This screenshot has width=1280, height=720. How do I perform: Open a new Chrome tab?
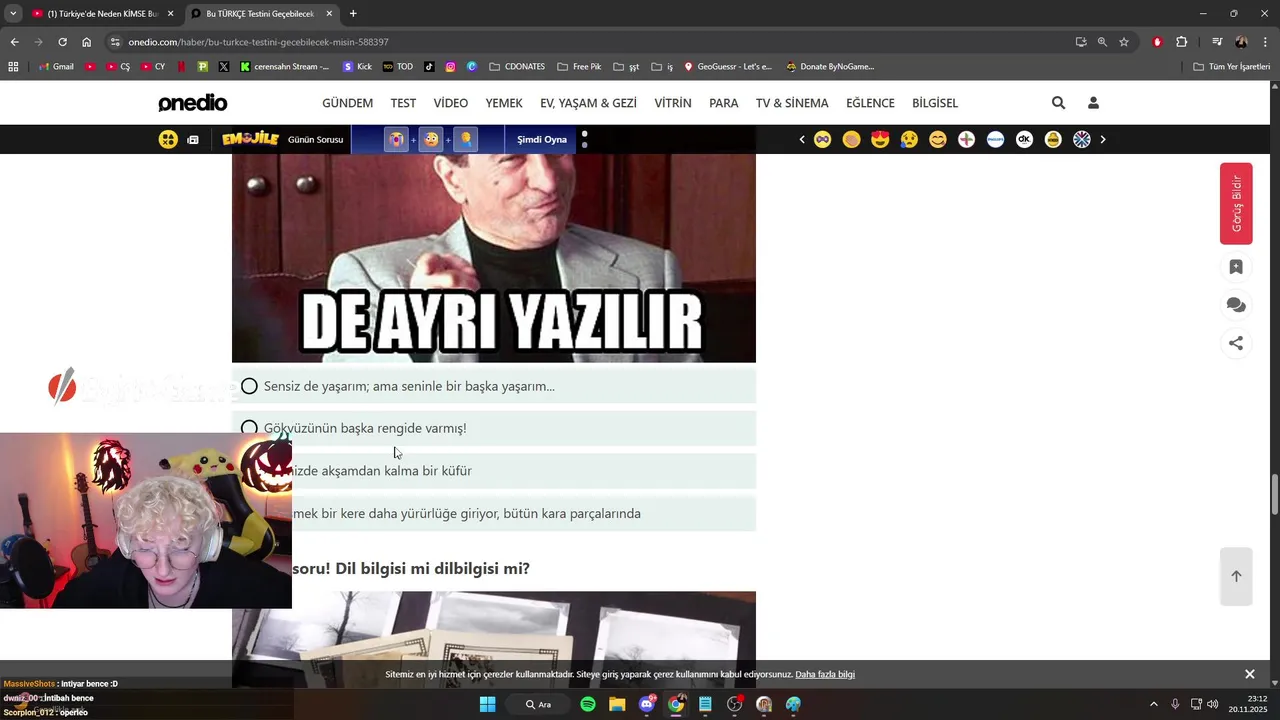353,14
